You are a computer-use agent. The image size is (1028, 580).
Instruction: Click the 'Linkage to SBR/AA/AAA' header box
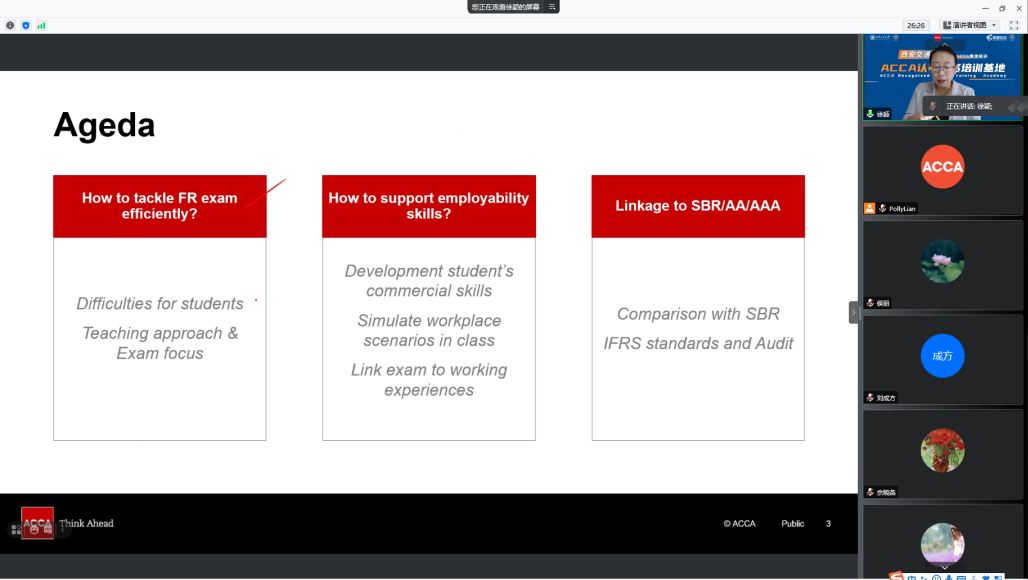coord(698,206)
